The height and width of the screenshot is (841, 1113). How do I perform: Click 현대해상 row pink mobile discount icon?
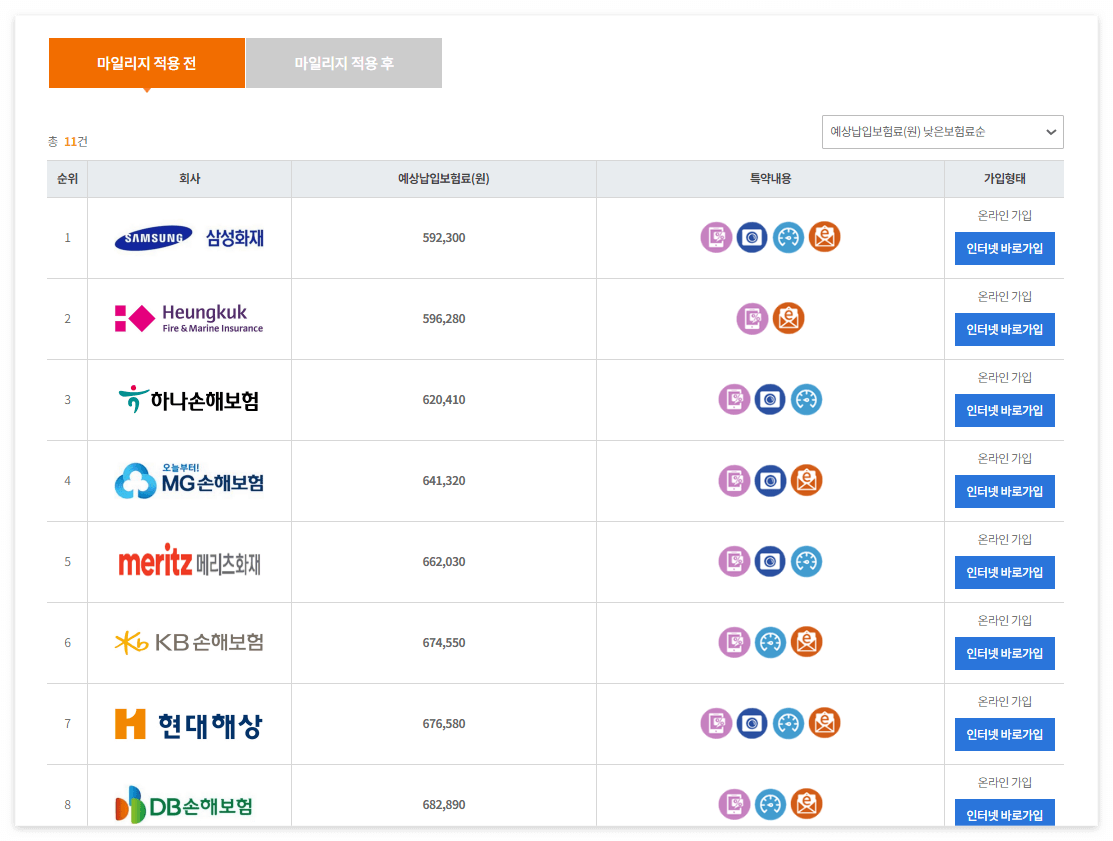(716, 723)
